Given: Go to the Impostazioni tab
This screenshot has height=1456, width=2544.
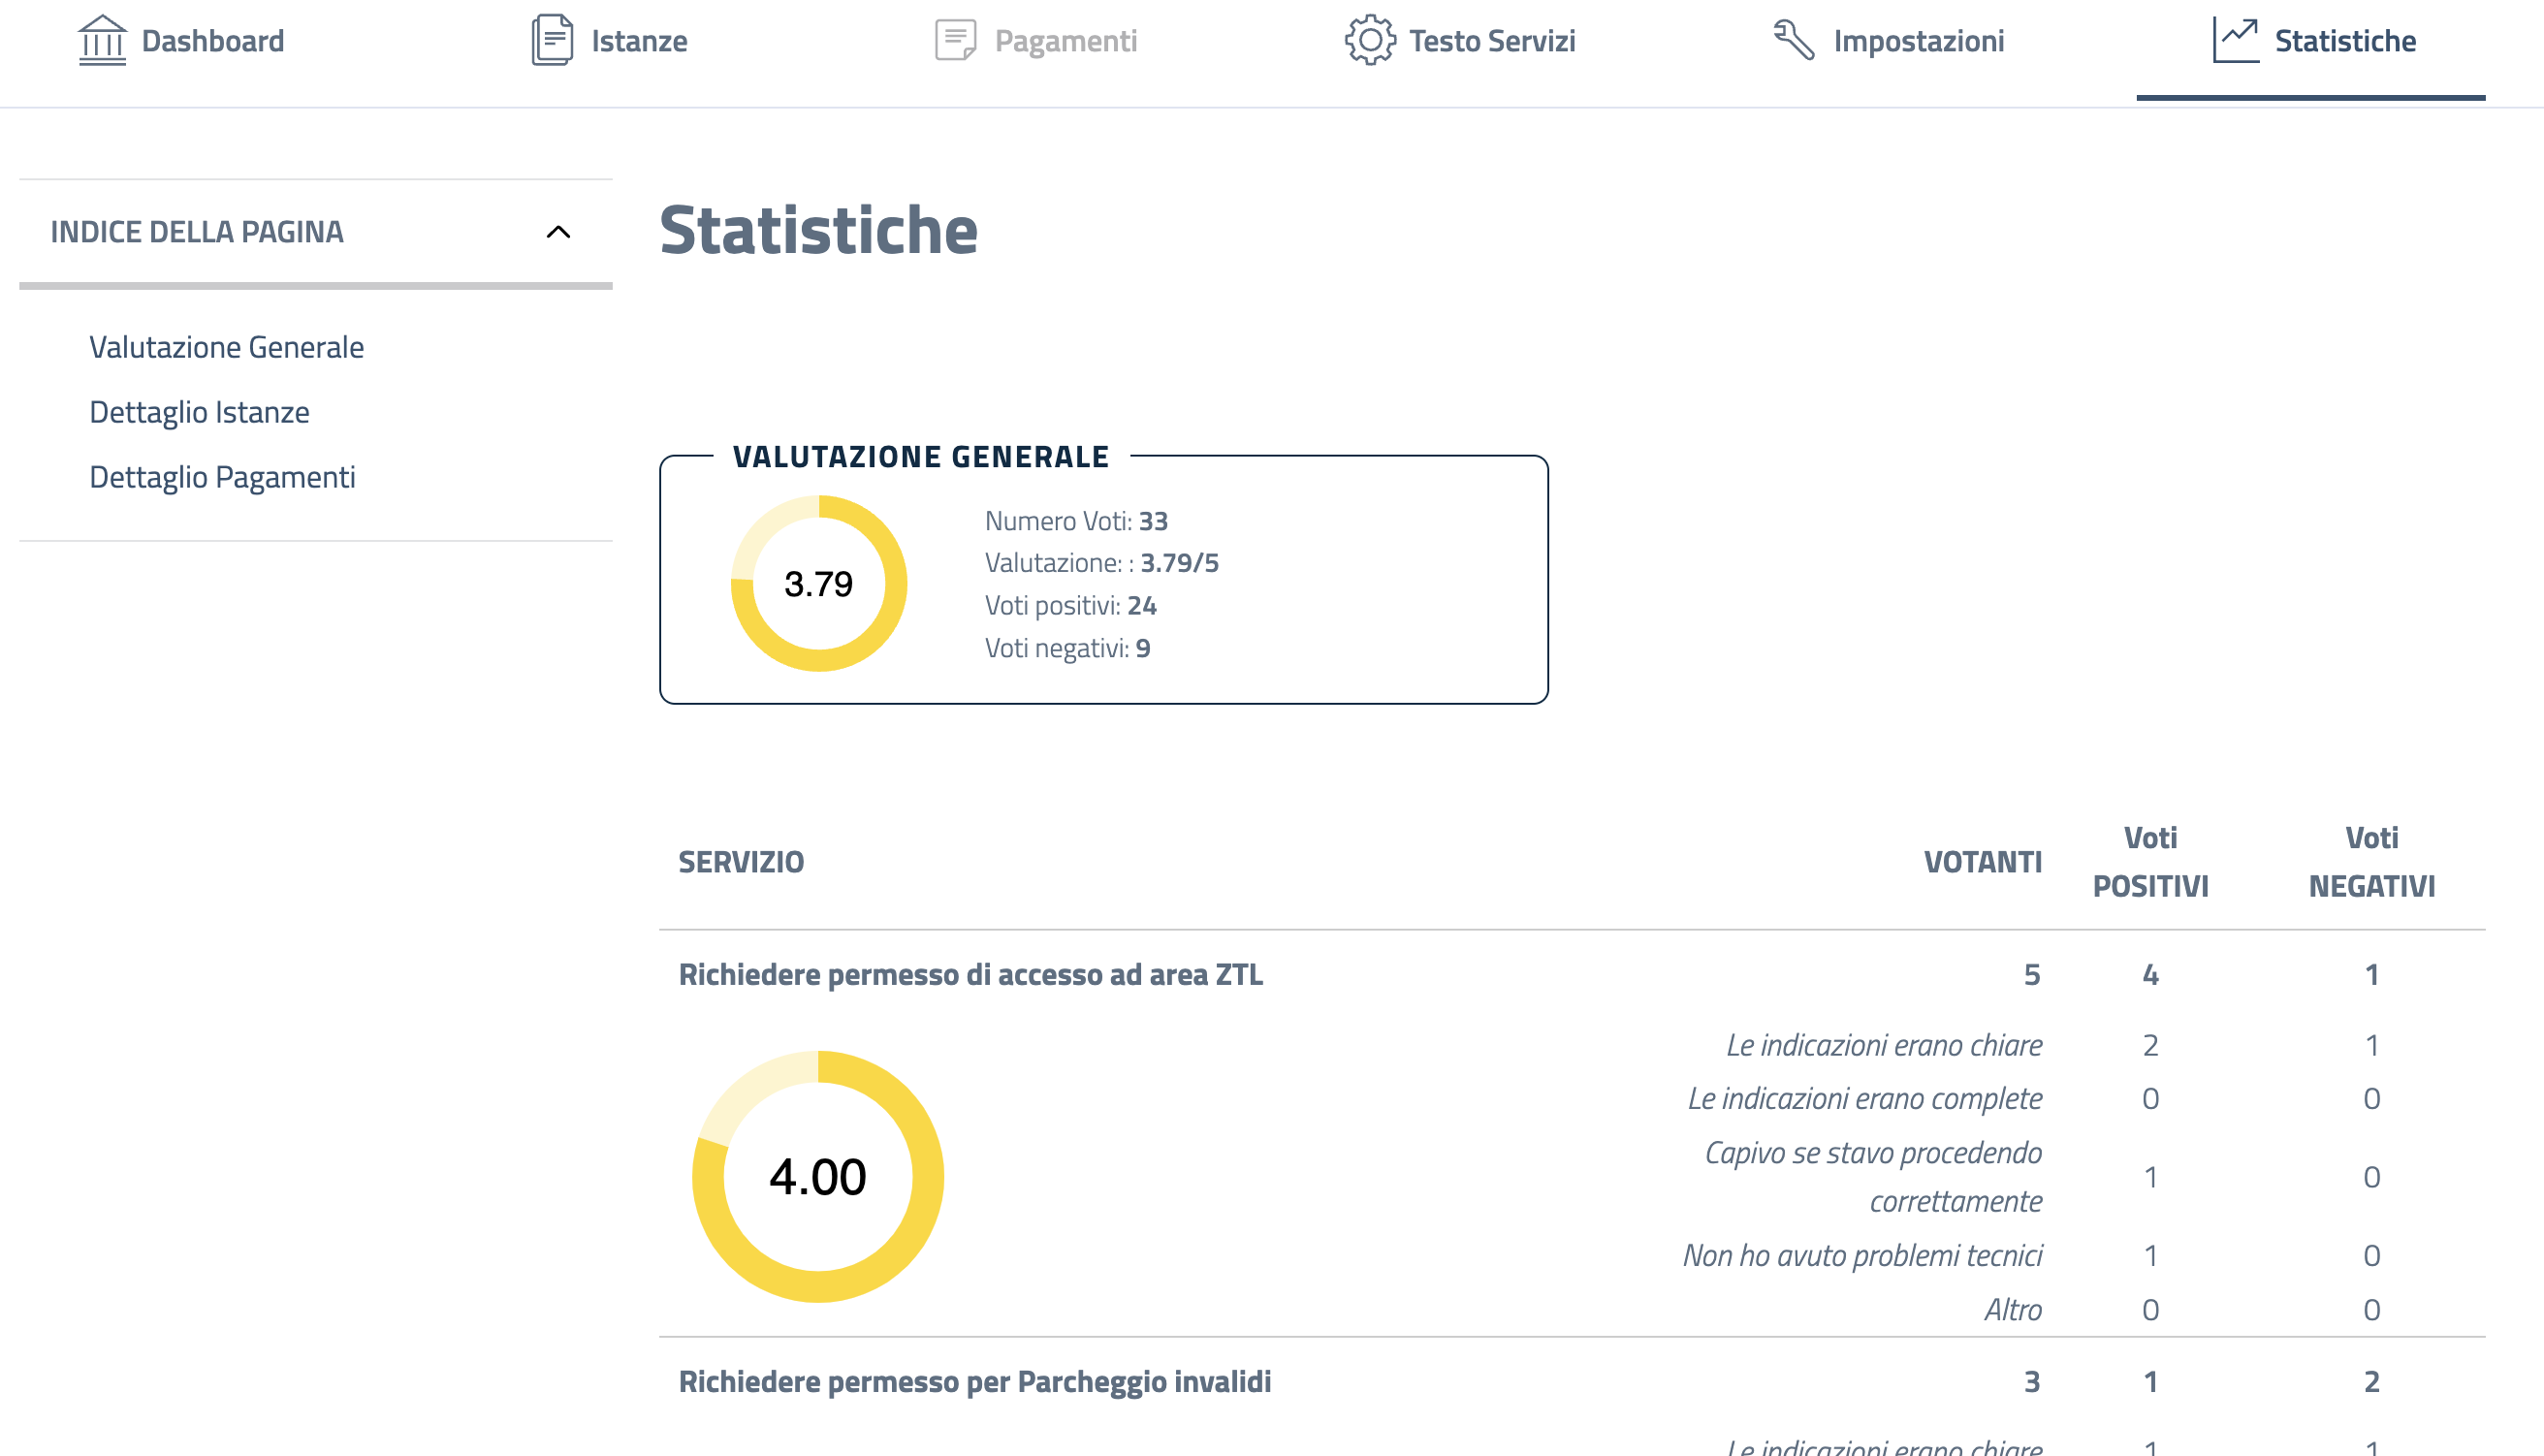Looking at the screenshot, I should 1918,41.
